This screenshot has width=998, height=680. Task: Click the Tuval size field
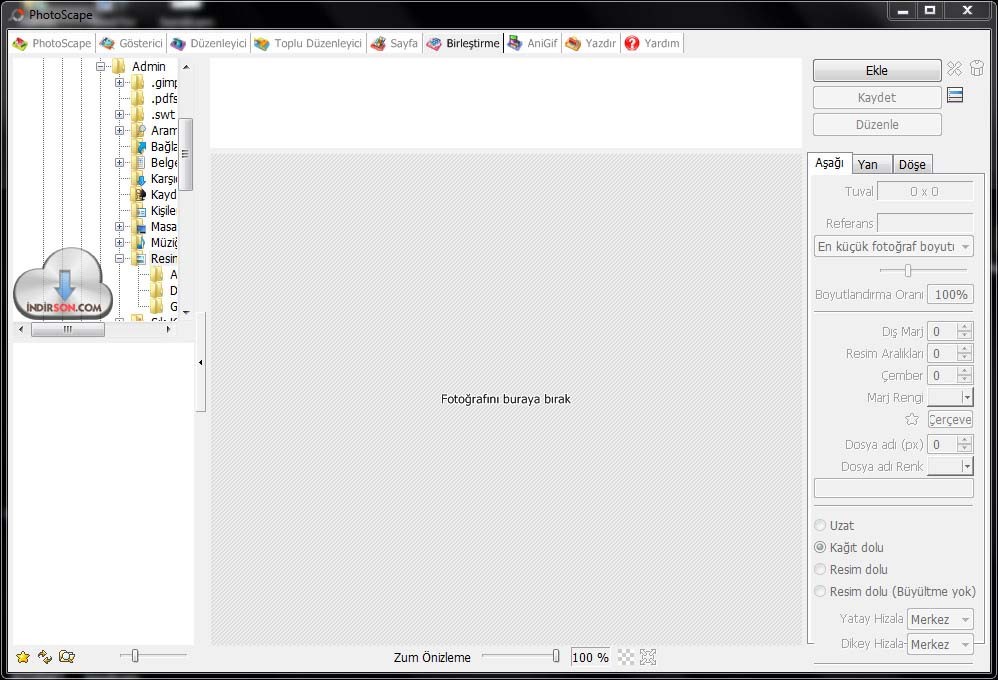pyautogui.click(x=925, y=192)
